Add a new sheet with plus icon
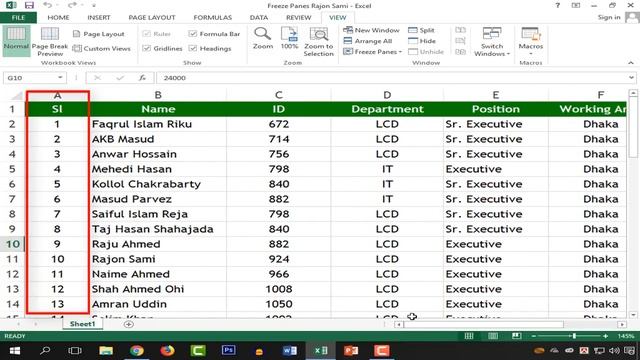 pos(129,324)
